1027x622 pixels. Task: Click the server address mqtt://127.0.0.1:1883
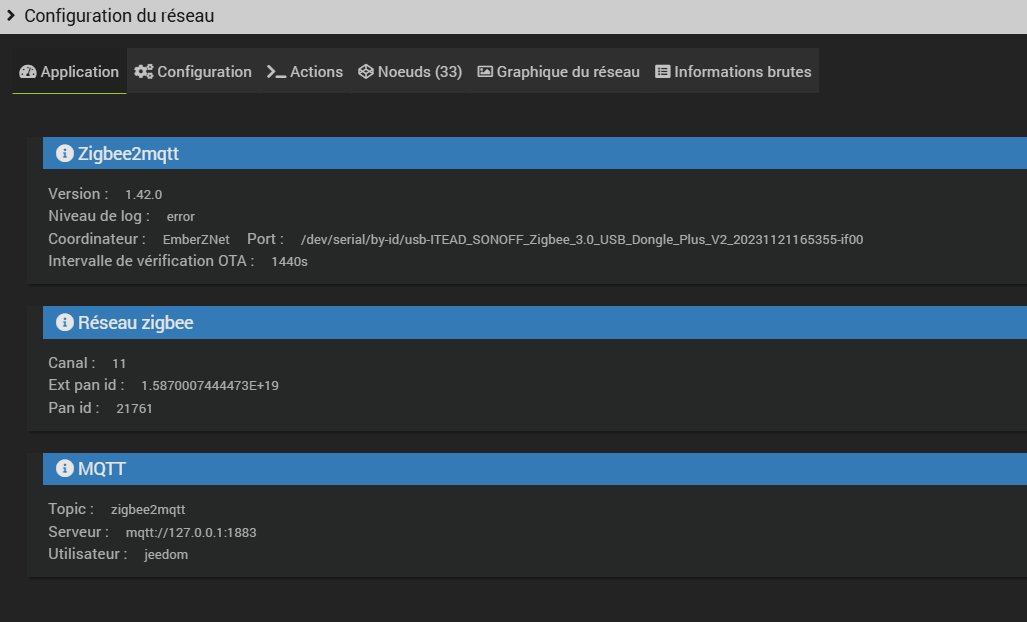click(x=191, y=532)
